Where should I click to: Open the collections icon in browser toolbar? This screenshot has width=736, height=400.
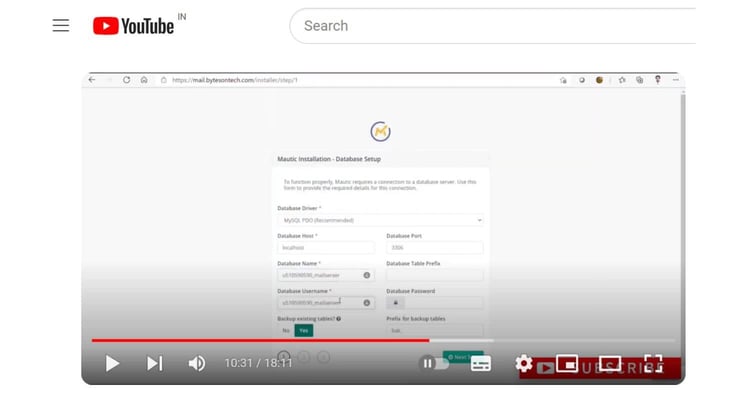tap(639, 80)
